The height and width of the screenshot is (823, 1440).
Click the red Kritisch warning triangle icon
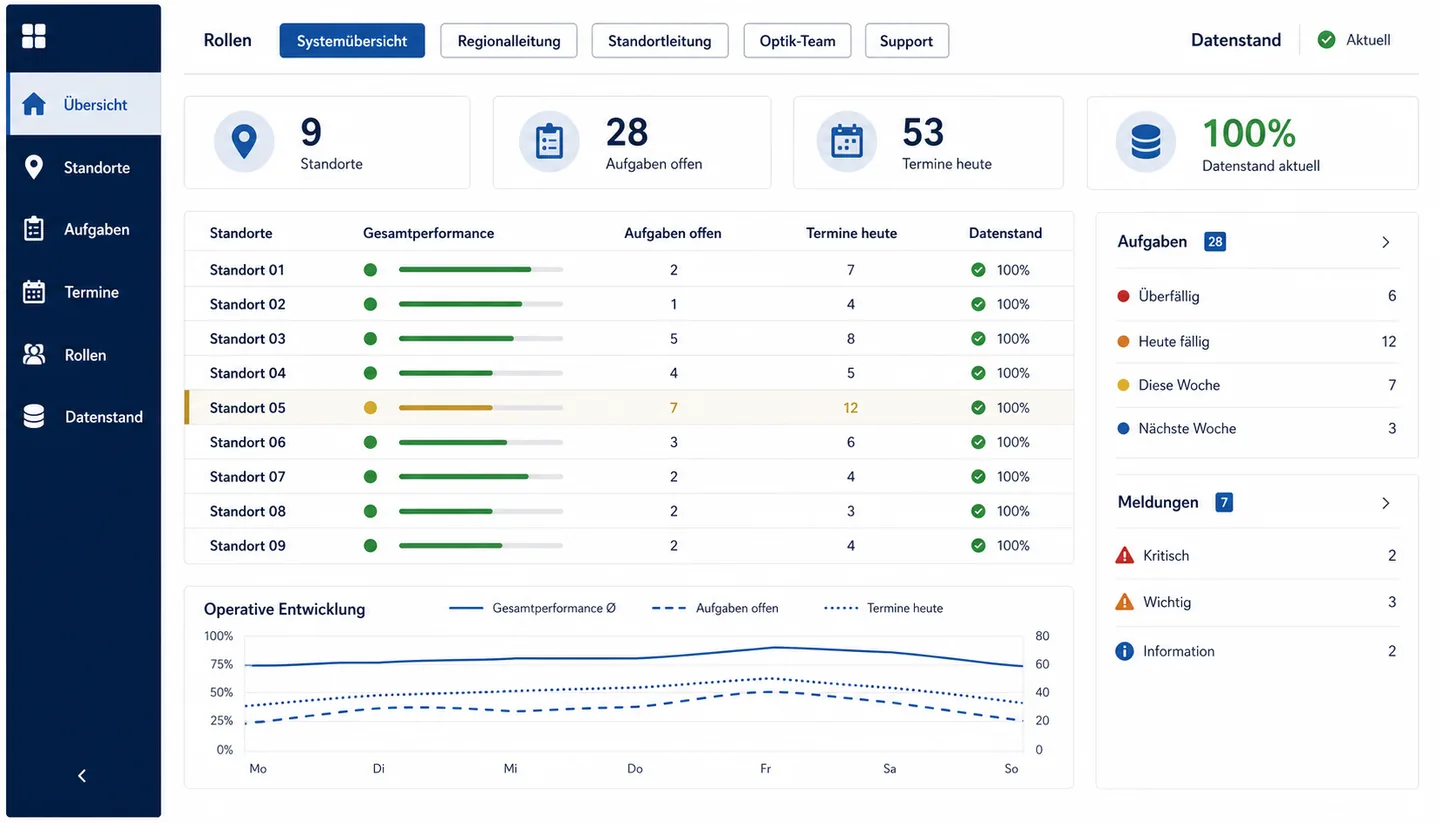tap(1124, 555)
